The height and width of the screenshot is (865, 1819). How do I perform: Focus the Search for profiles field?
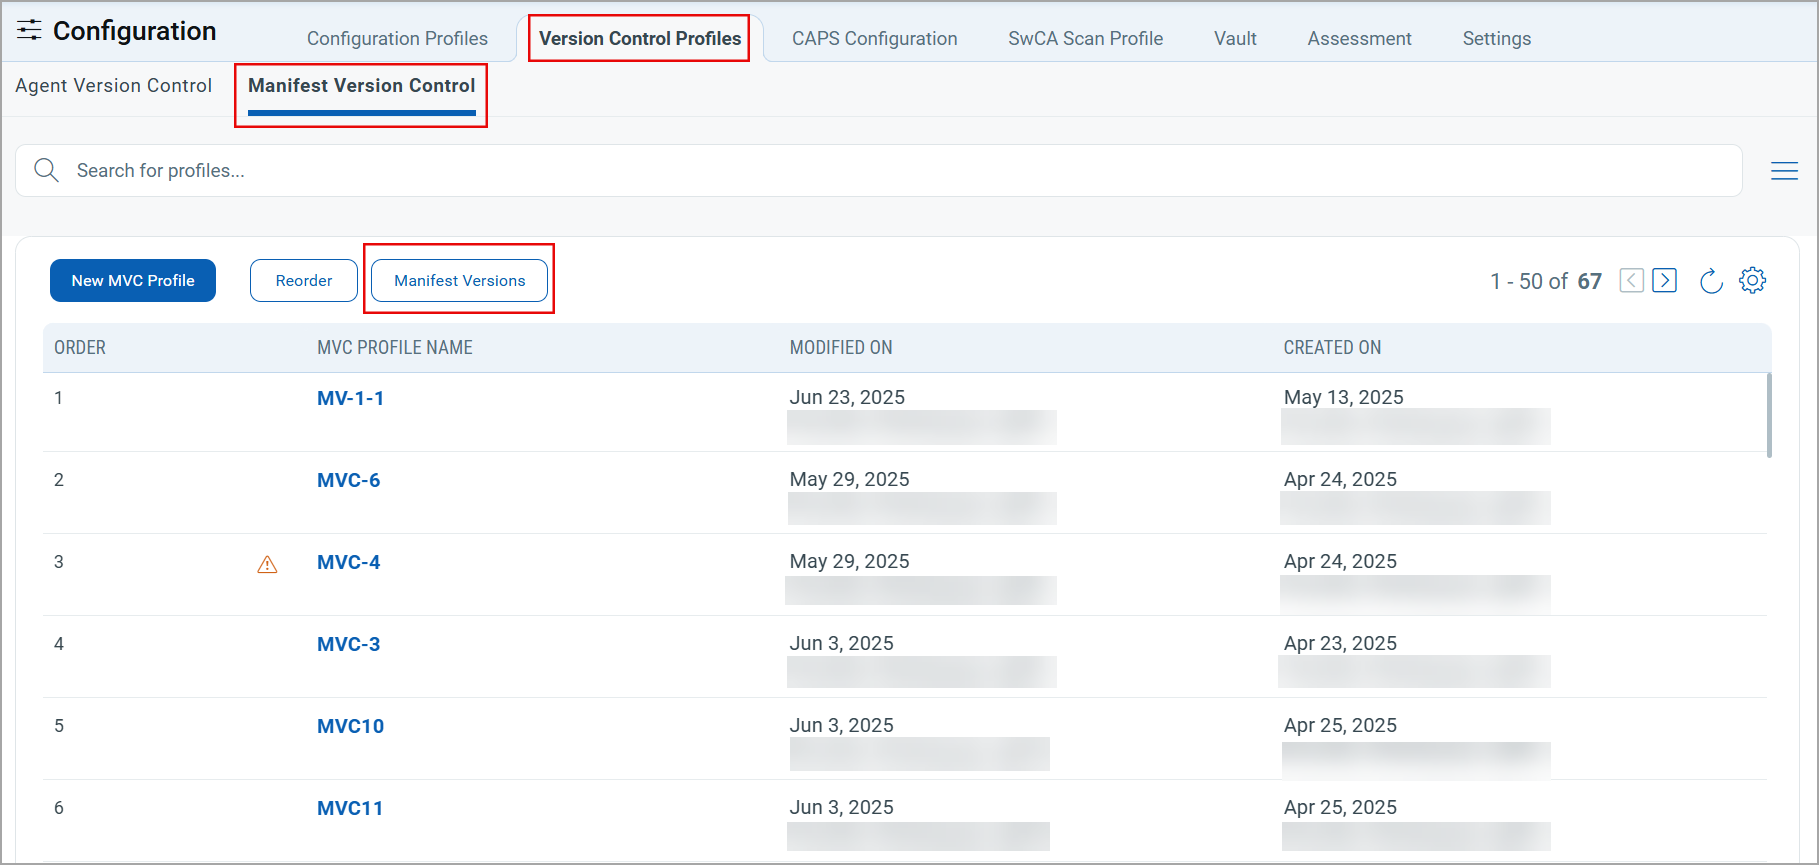879,171
